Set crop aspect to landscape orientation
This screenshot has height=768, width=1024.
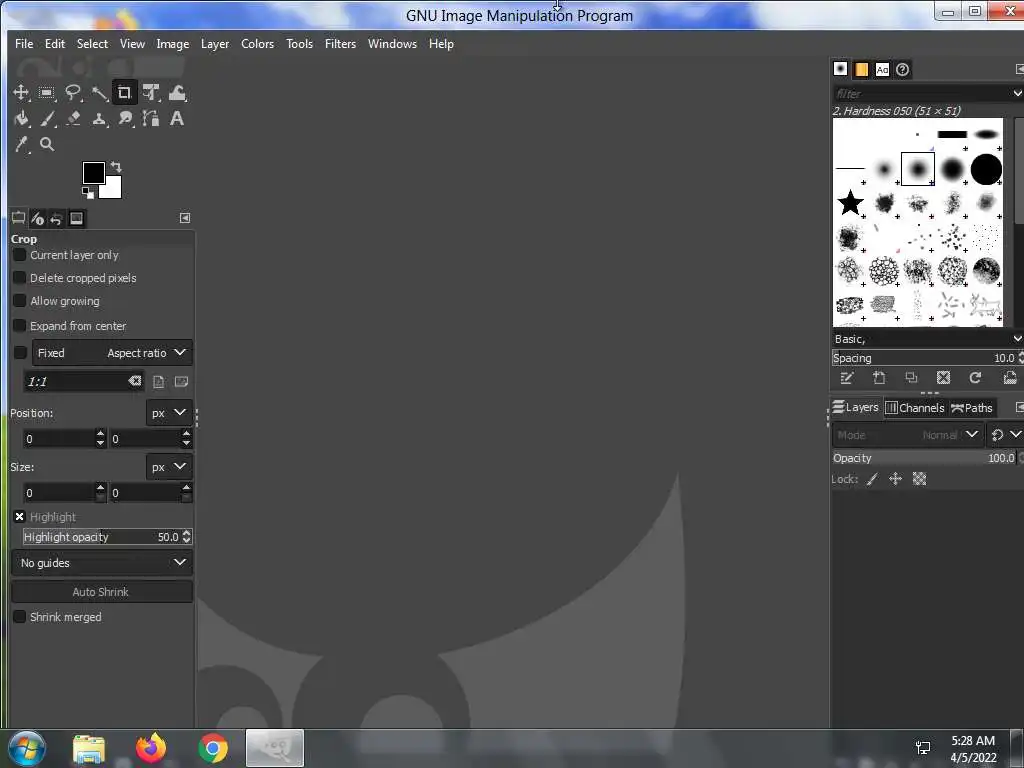click(181, 381)
